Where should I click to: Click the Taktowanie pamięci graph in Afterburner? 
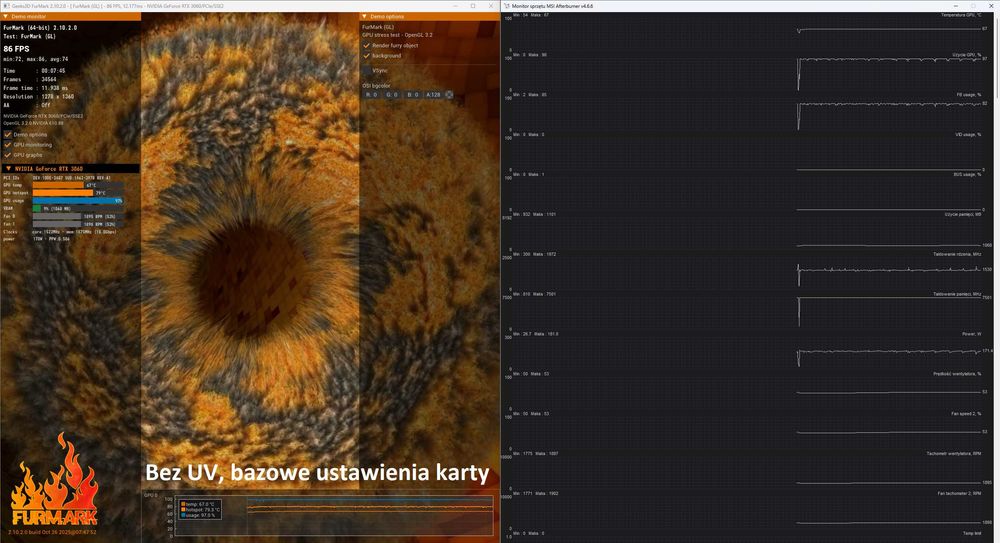pyautogui.click(x=747, y=313)
